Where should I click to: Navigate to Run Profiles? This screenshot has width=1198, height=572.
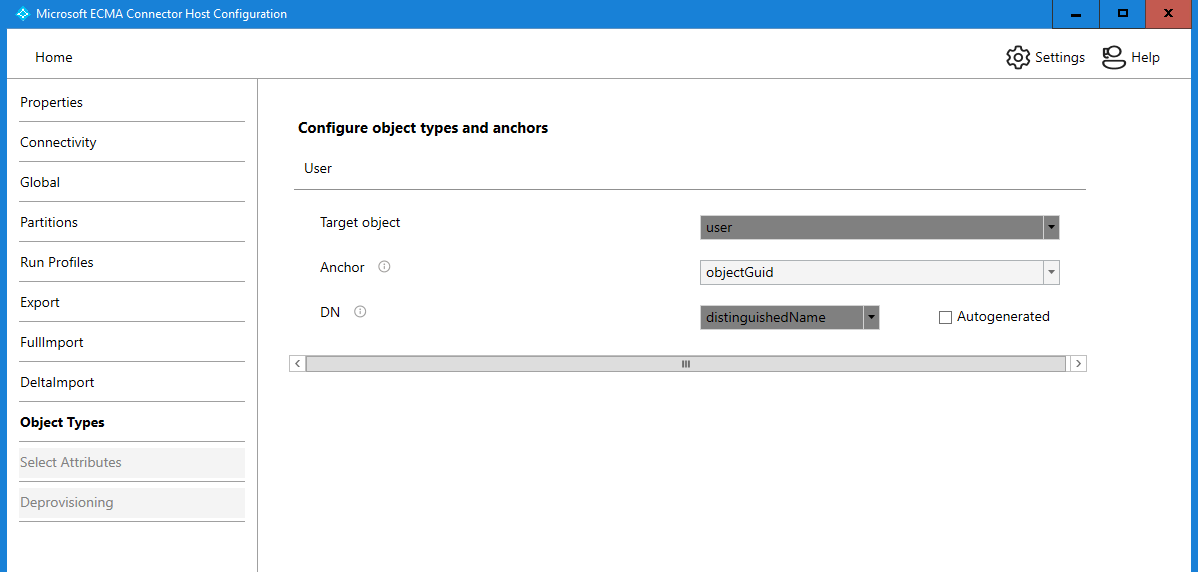(57, 263)
